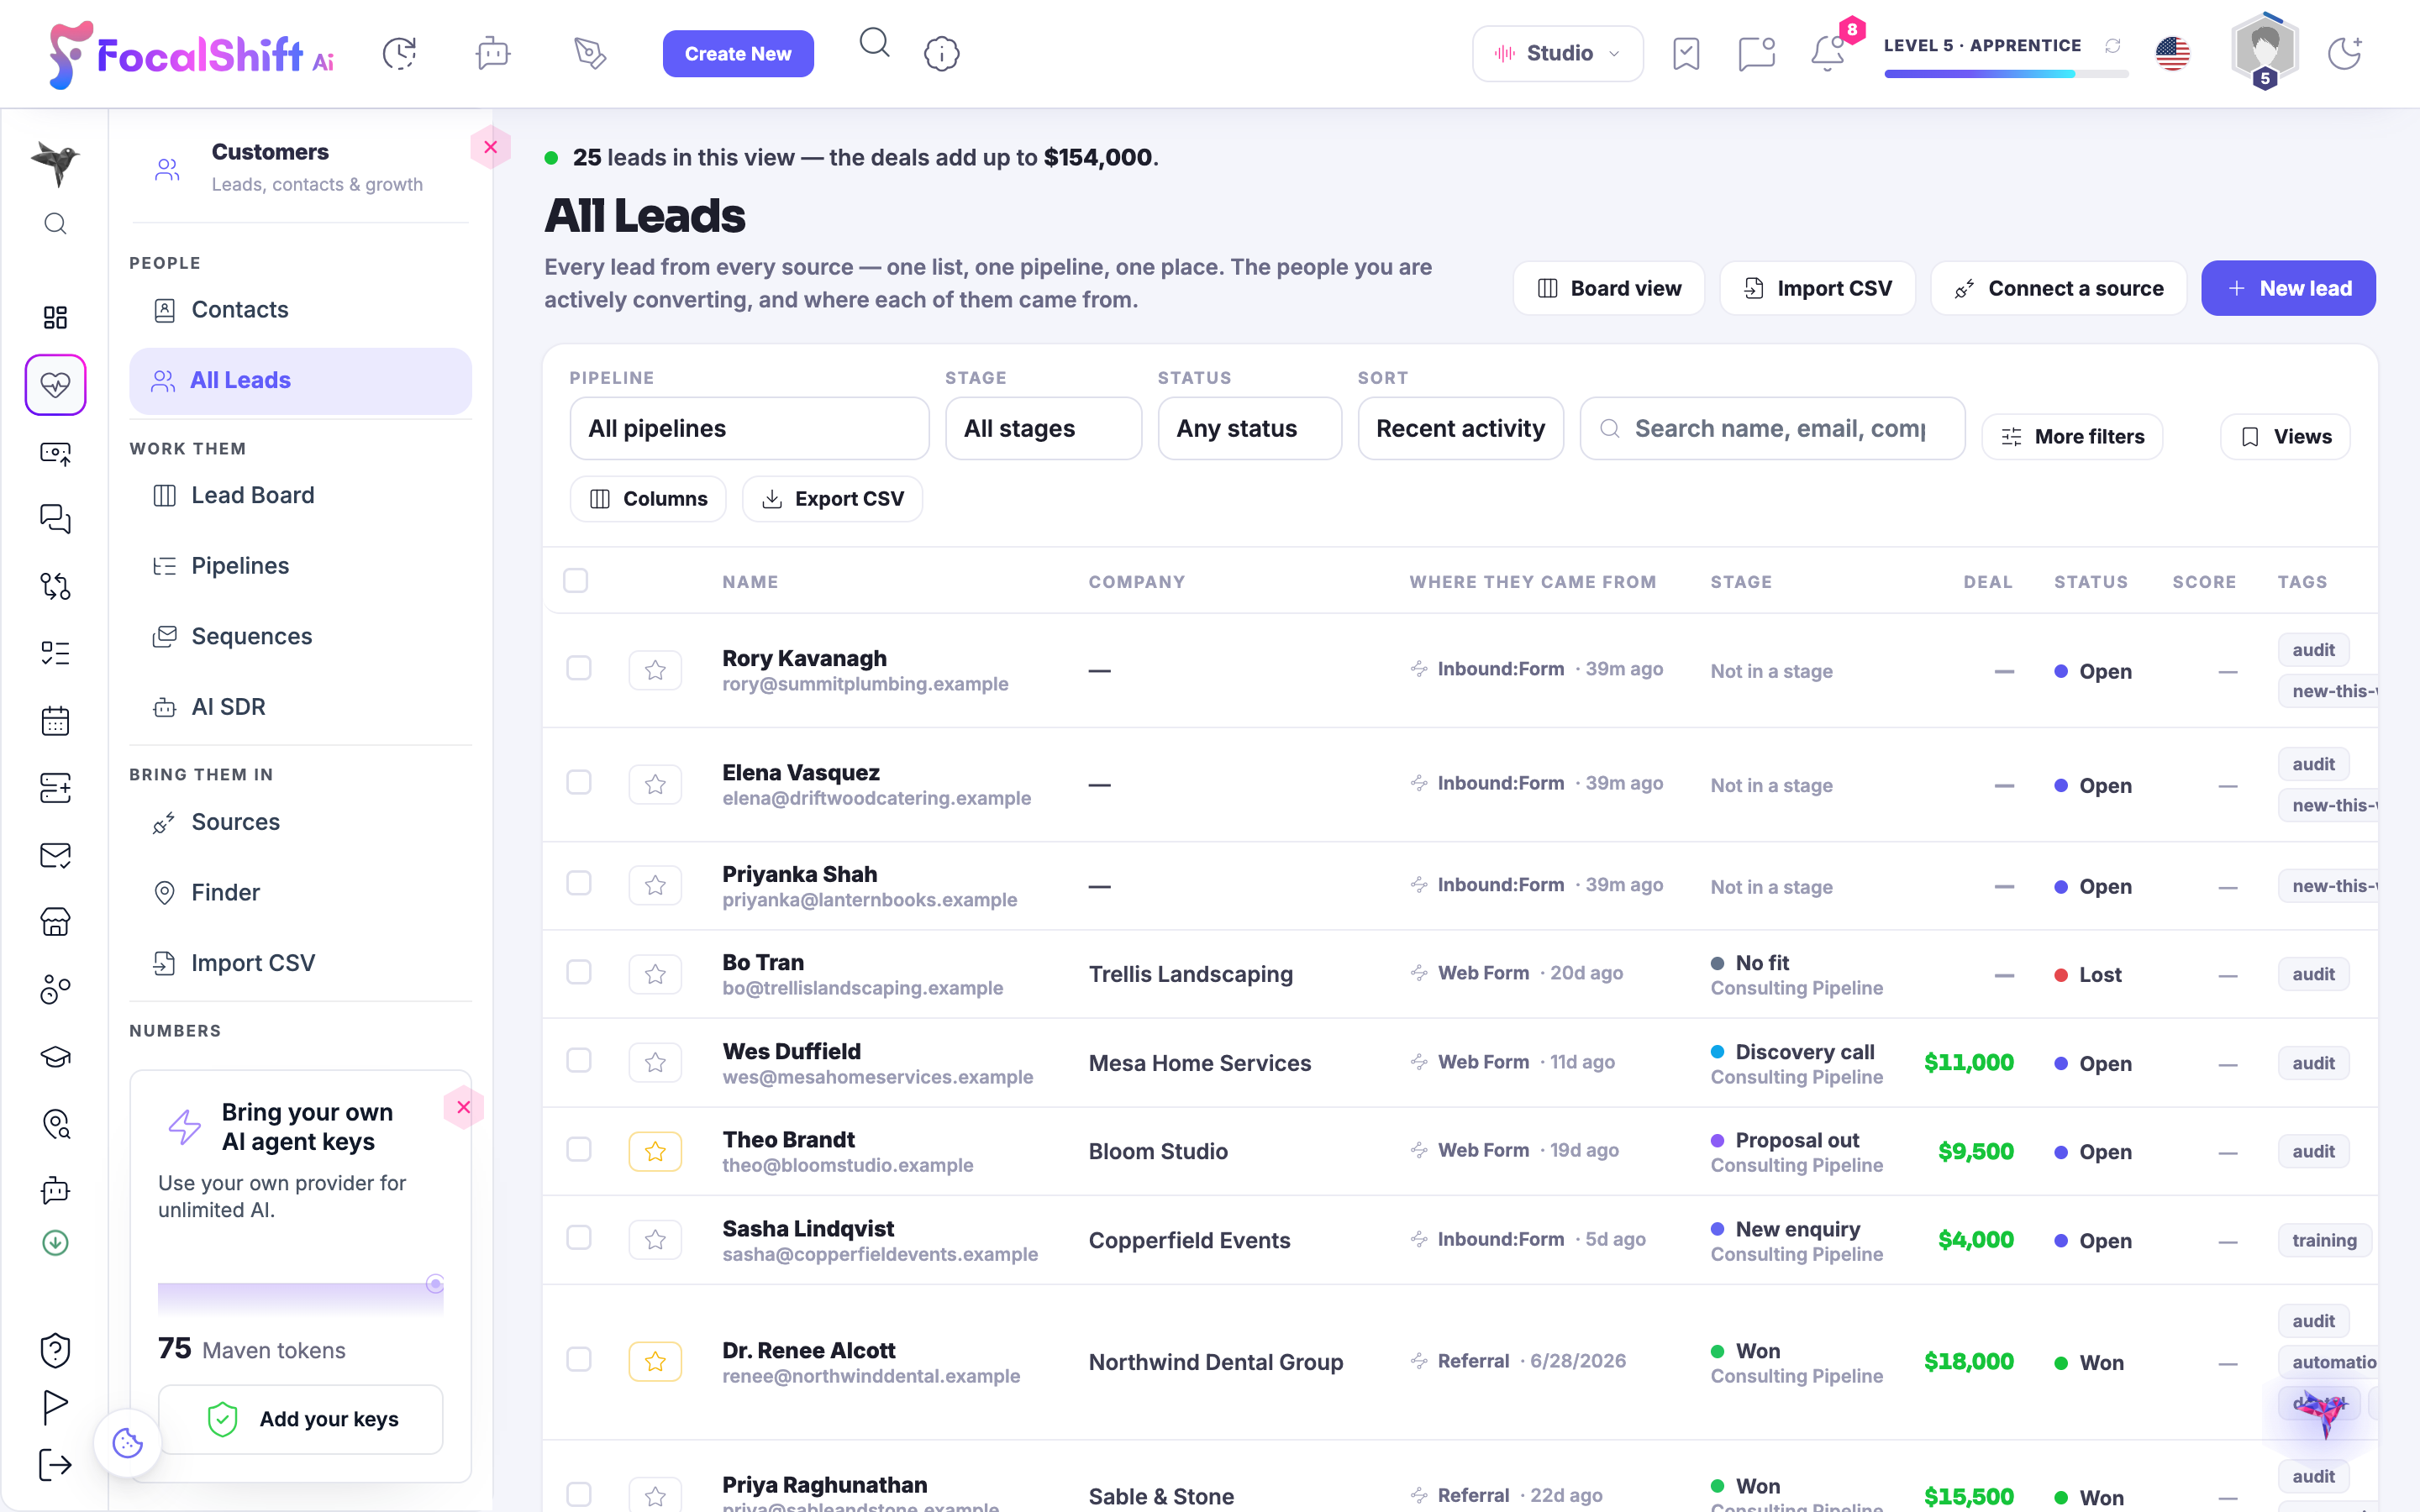Select the pen tool icon in the top bar

click(590, 53)
